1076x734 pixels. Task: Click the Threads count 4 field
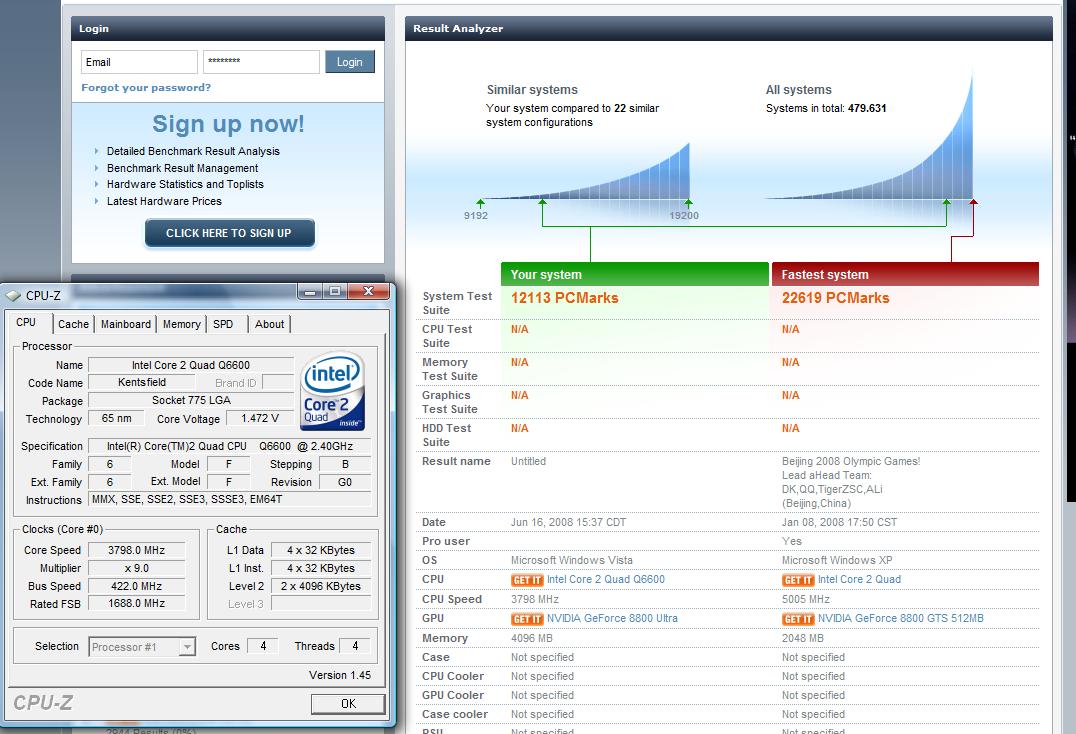coord(355,646)
